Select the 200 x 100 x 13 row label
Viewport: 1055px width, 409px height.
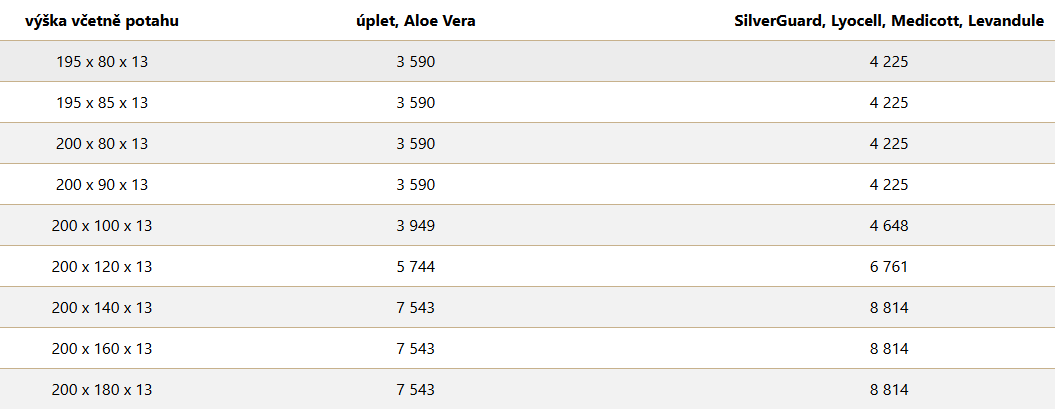click(102, 226)
